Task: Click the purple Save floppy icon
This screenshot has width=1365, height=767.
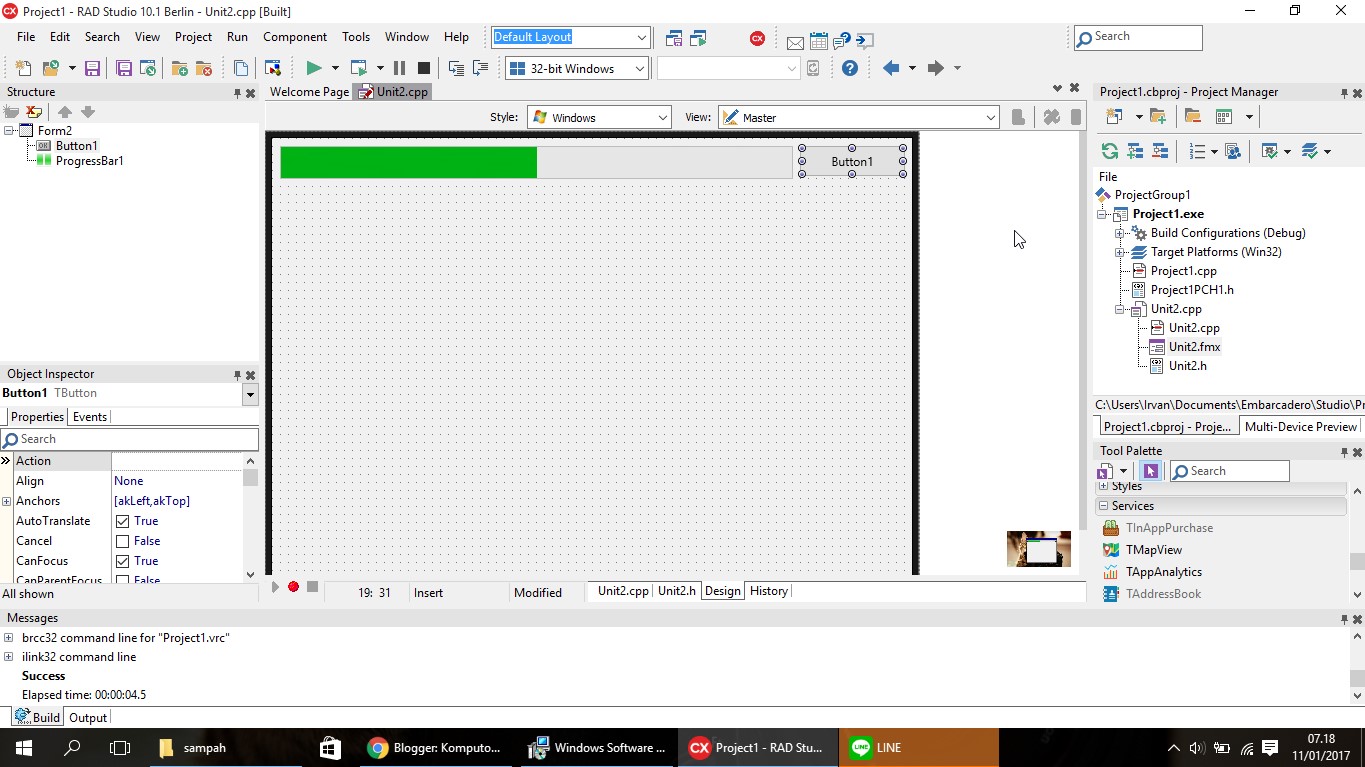Action: point(92,68)
